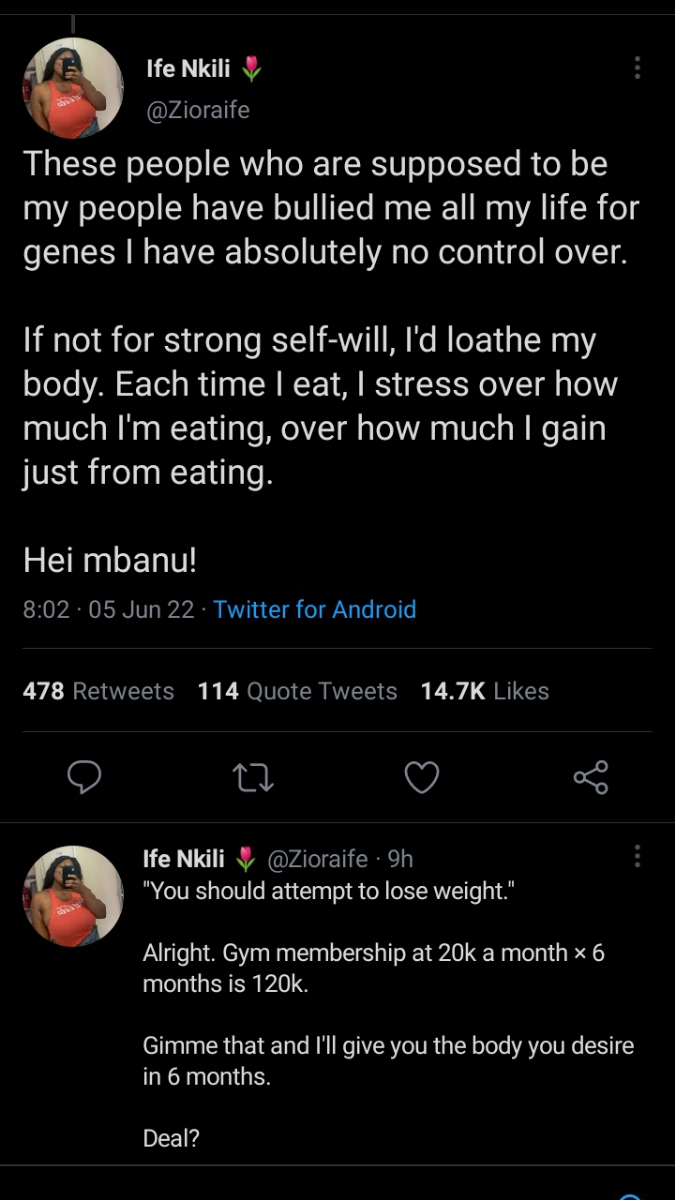Open the three-dot menu on the main tweet
675x1200 pixels.
click(x=637, y=68)
